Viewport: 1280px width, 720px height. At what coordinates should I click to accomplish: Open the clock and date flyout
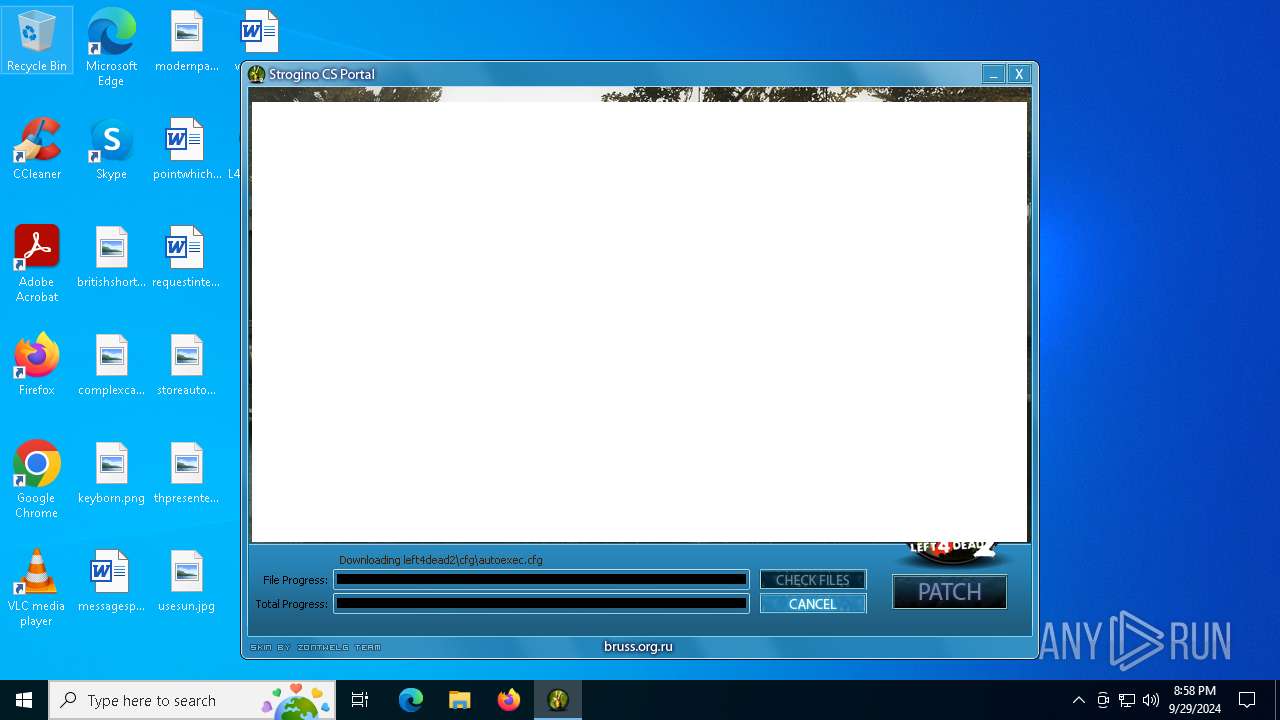click(x=1194, y=700)
